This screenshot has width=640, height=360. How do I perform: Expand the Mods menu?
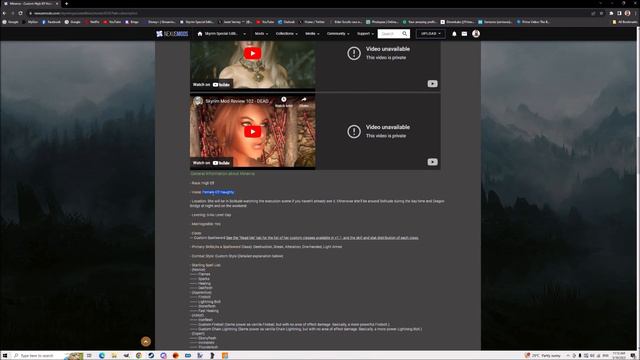pyautogui.click(x=261, y=34)
